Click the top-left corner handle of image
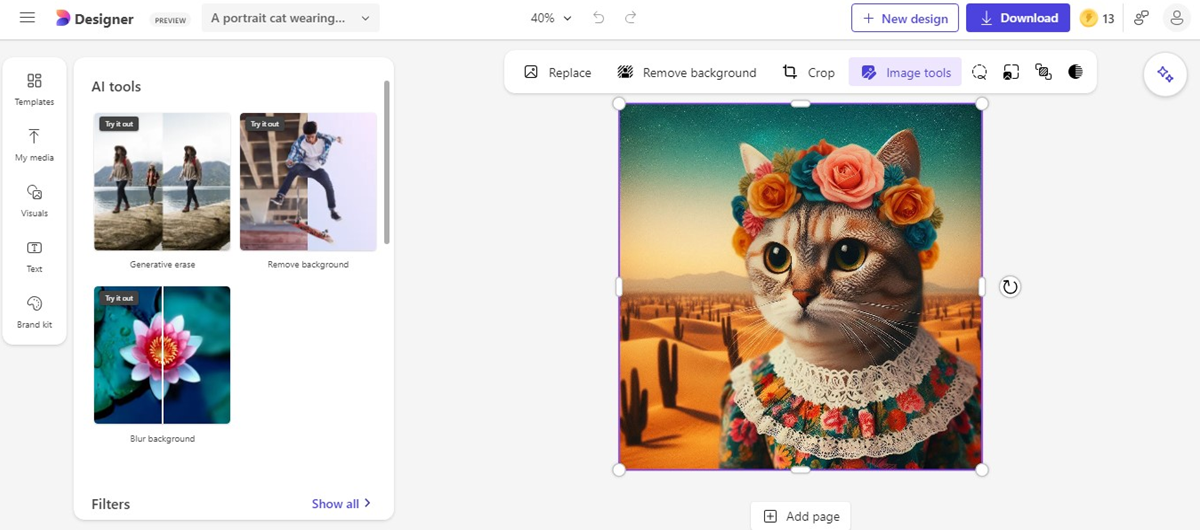Screen dimensions: 1200x530 coord(619,104)
